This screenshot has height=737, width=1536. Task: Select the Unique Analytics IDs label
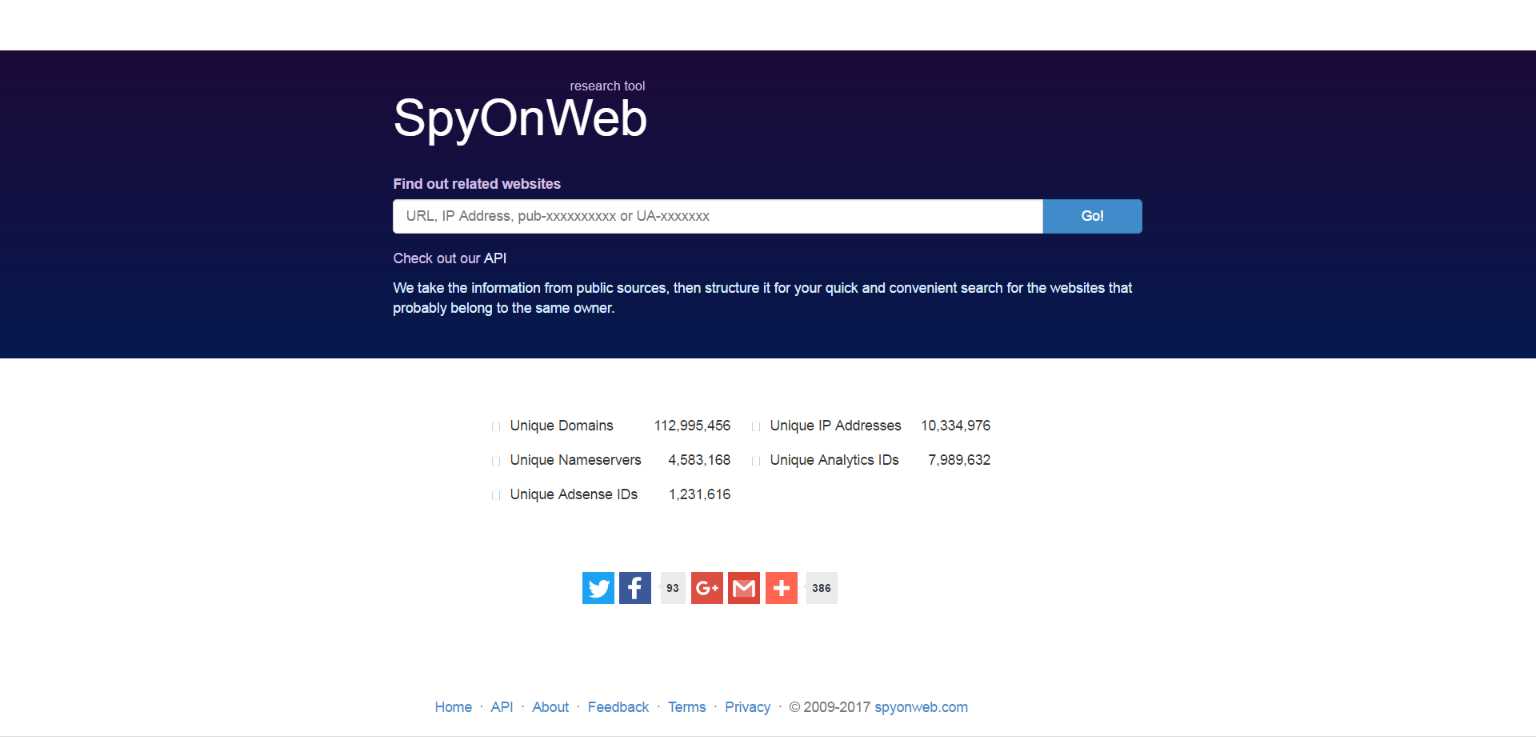click(x=835, y=460)
